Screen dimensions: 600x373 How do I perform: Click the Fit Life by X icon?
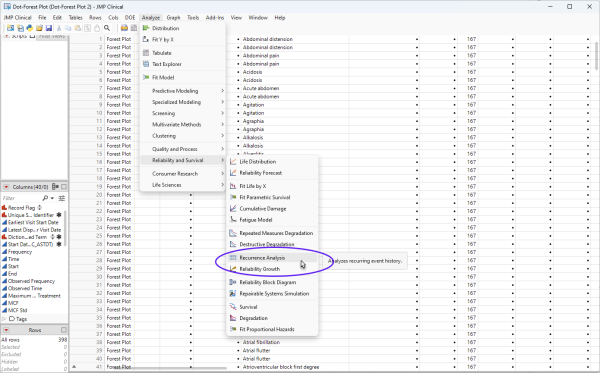233,186
